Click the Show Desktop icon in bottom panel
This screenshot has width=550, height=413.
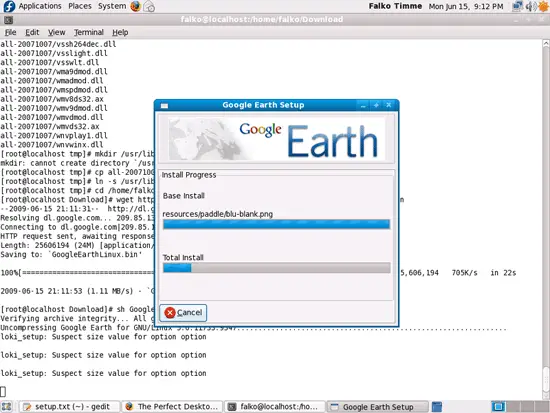point(7,407)
